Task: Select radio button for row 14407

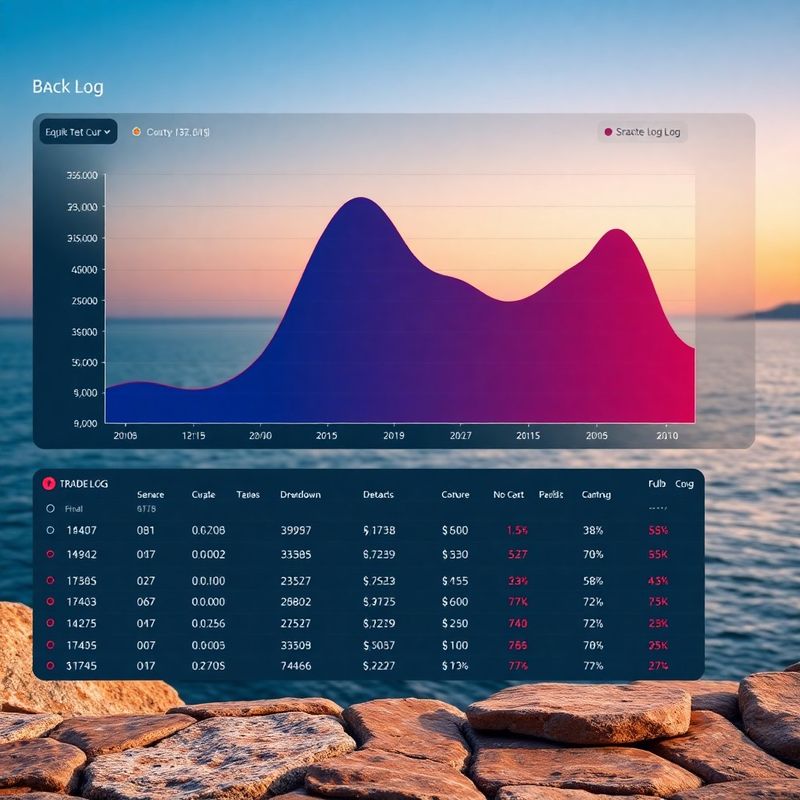Action: pyautogui.click(x=51, y=530)
